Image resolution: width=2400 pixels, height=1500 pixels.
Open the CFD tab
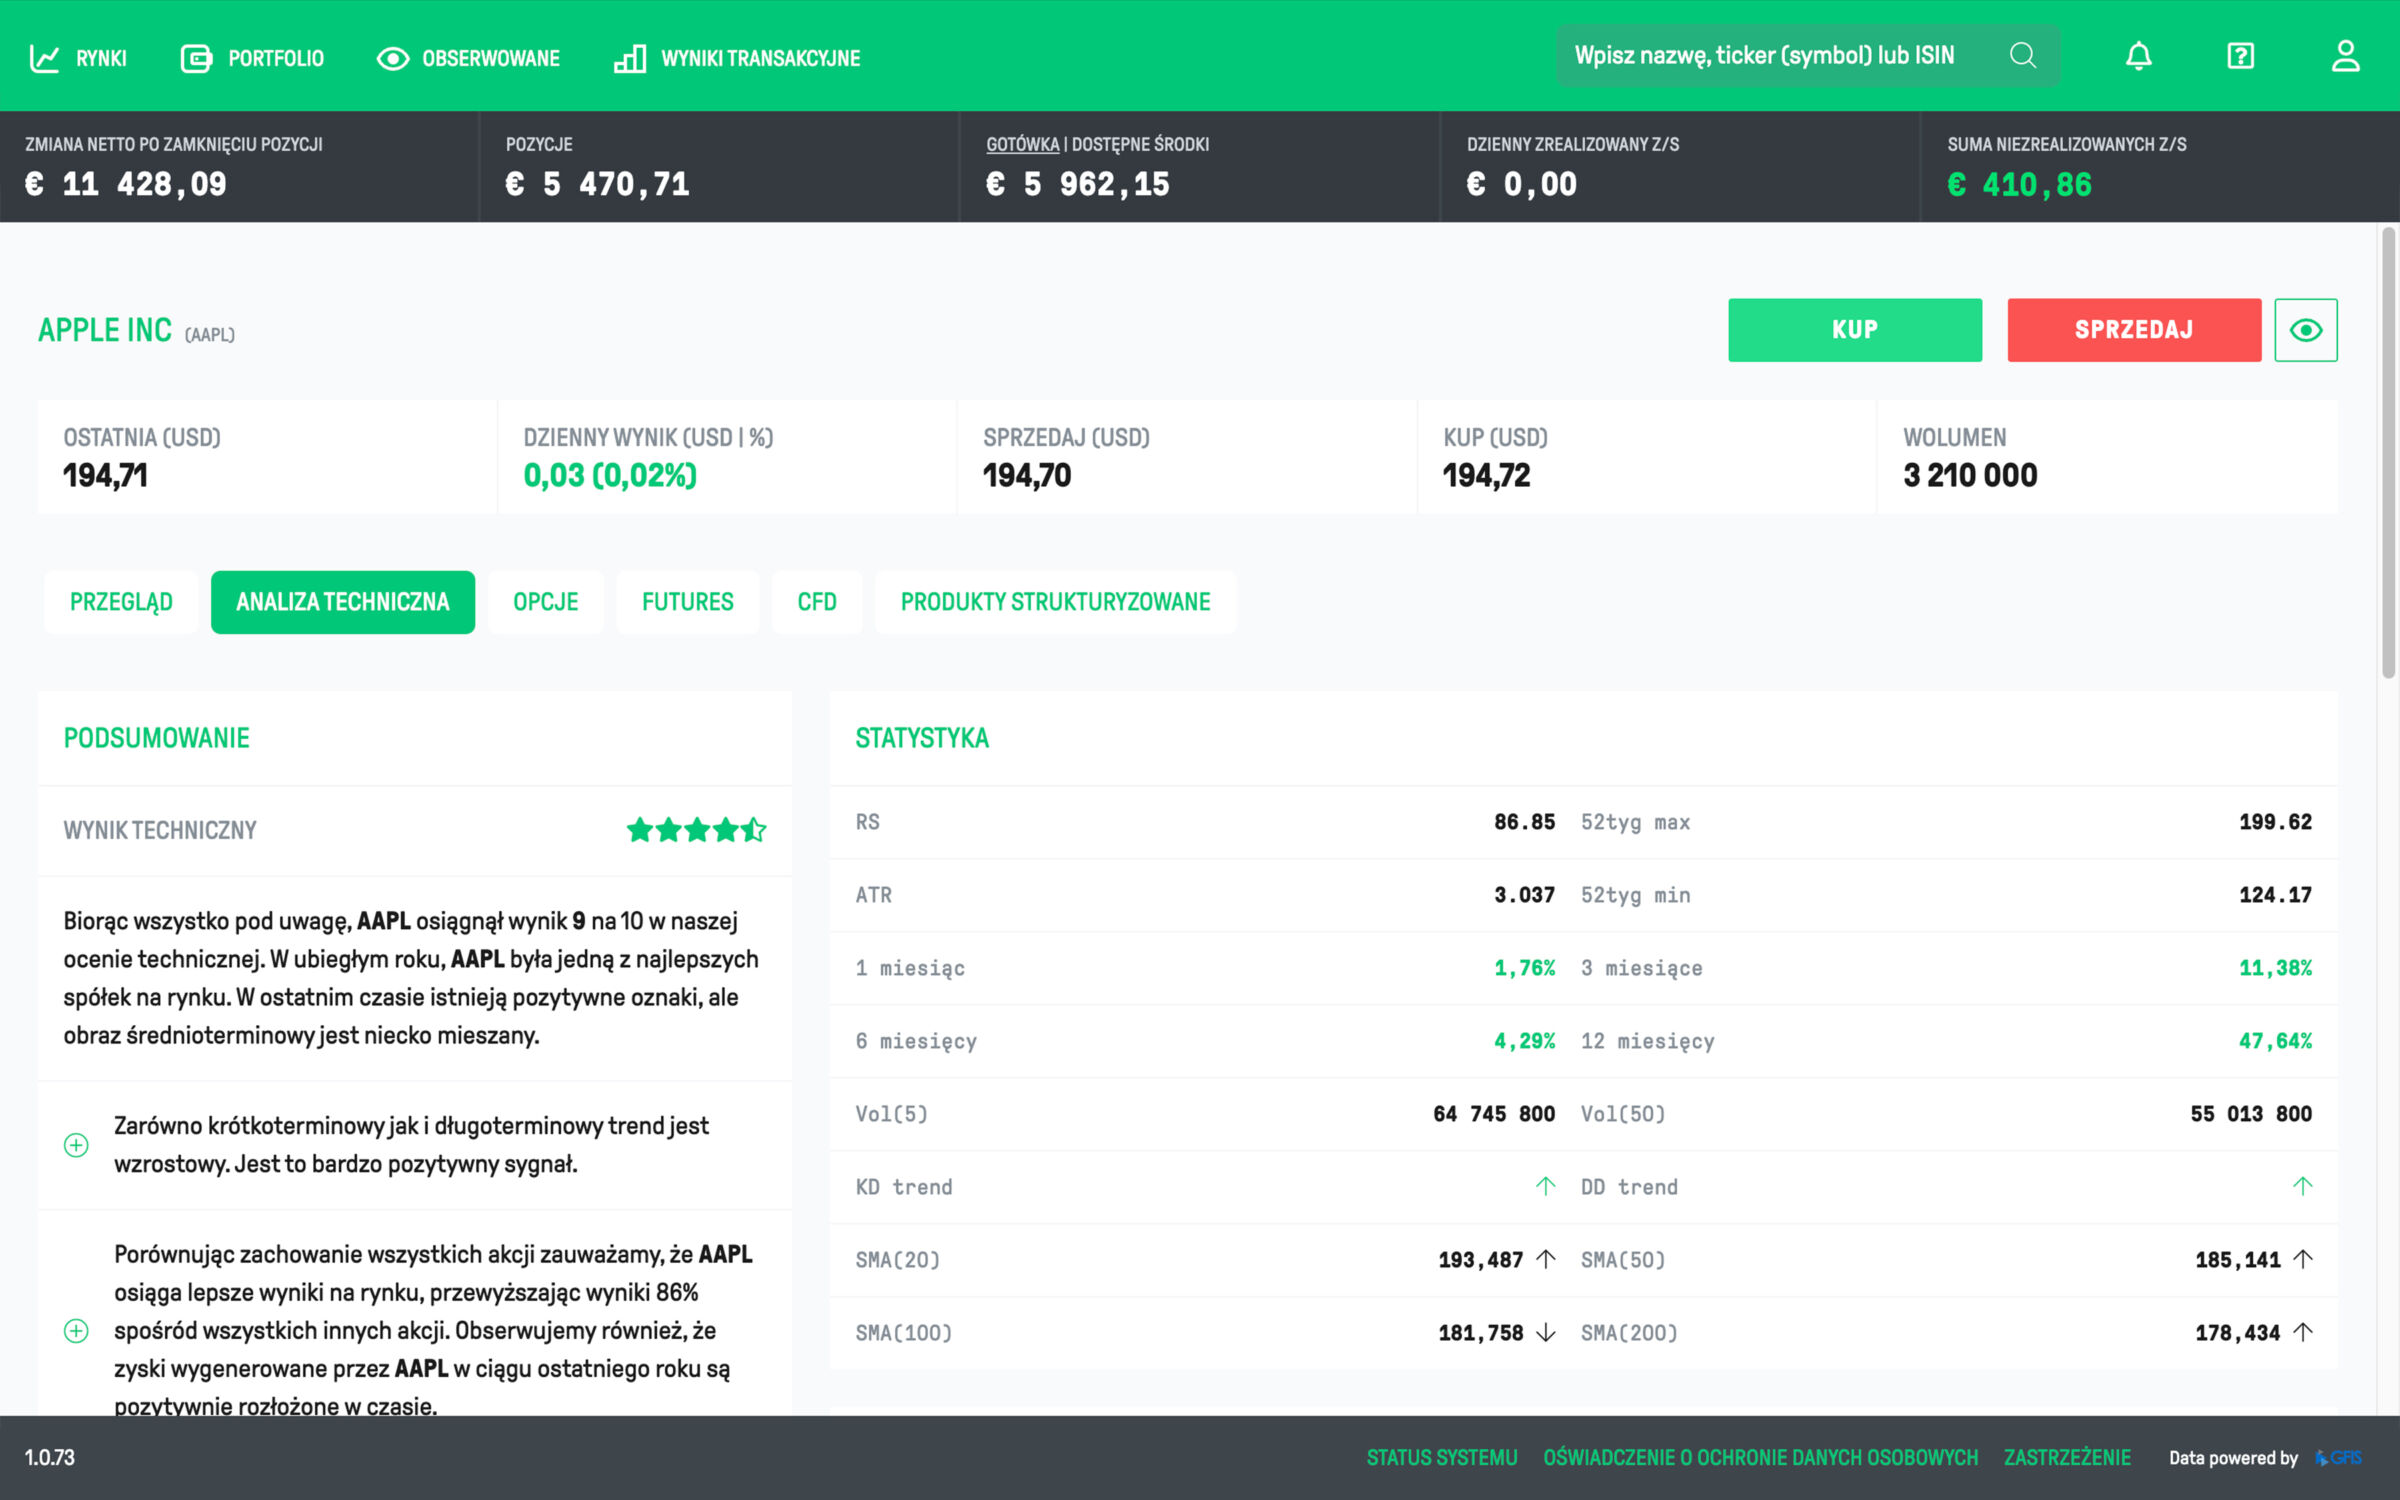coord(817,602)
